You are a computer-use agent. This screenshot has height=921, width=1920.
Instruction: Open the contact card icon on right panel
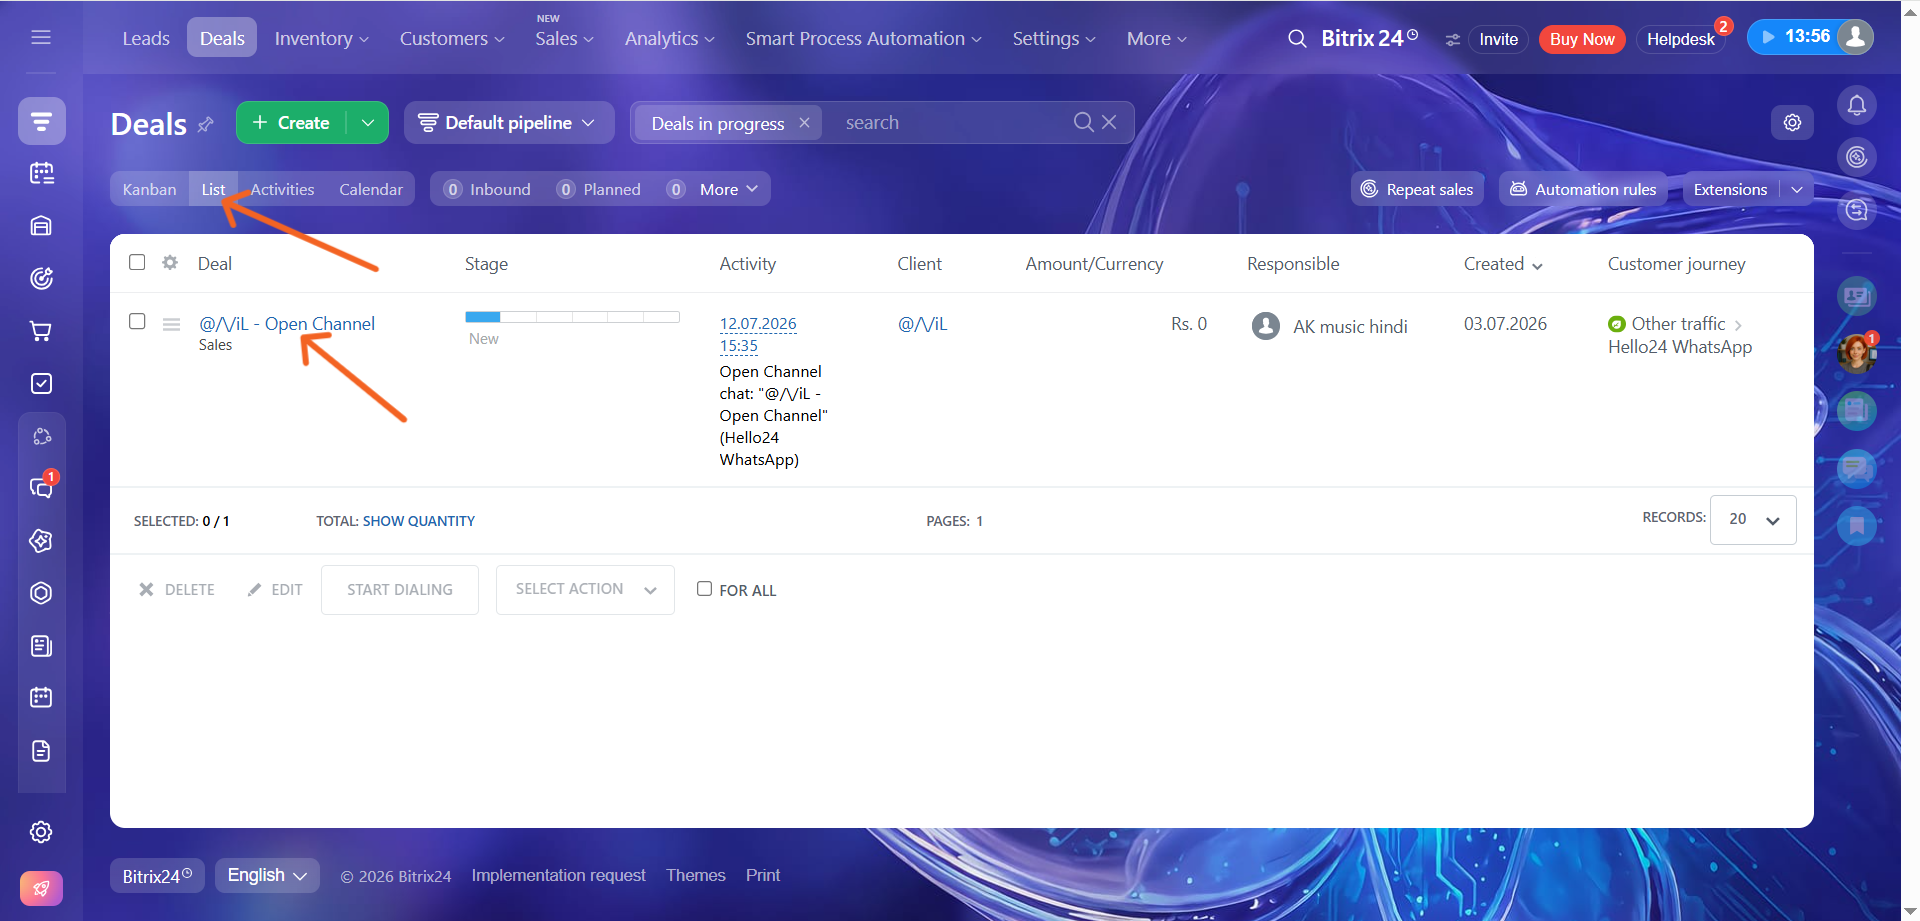coord(1857,296)
